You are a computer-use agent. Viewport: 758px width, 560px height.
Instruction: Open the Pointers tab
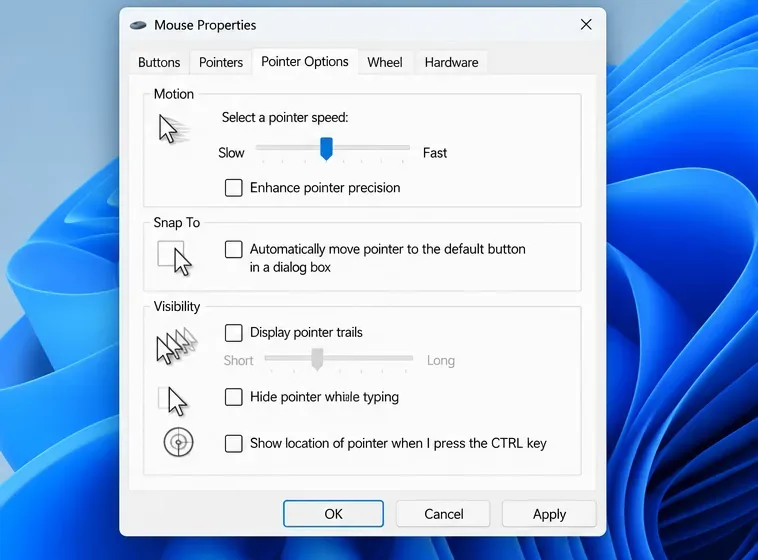(221, 62)
